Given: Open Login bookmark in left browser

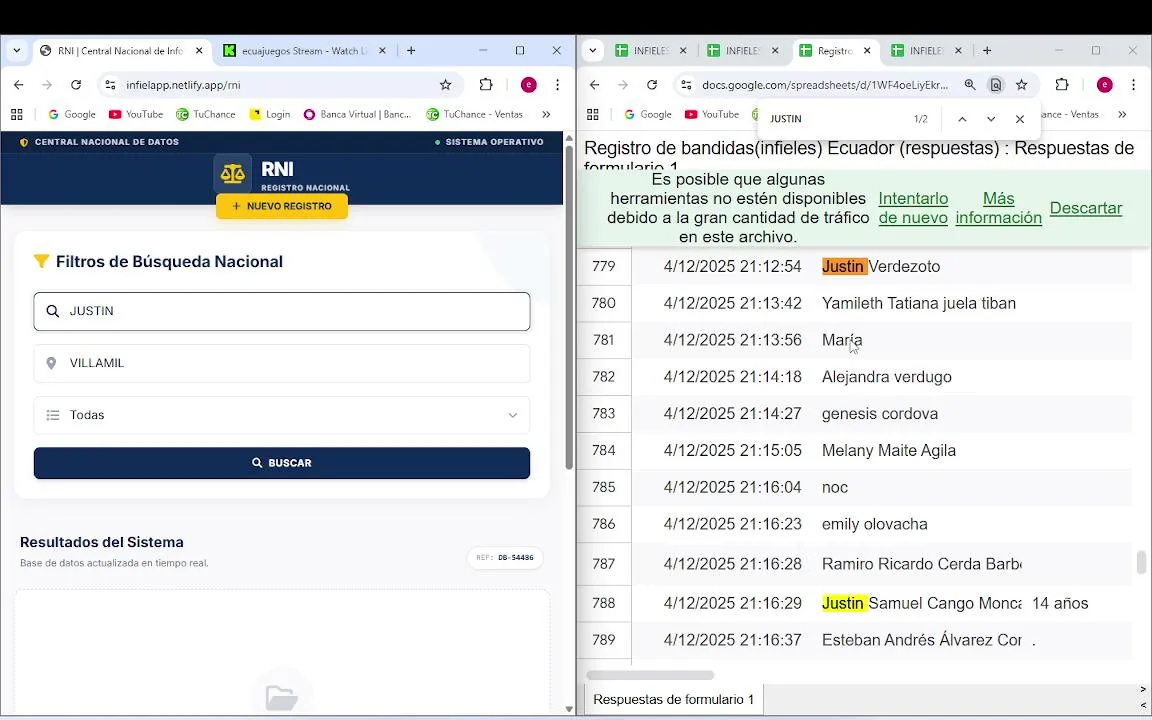Looking at the screenshot, I should (270, 115).
